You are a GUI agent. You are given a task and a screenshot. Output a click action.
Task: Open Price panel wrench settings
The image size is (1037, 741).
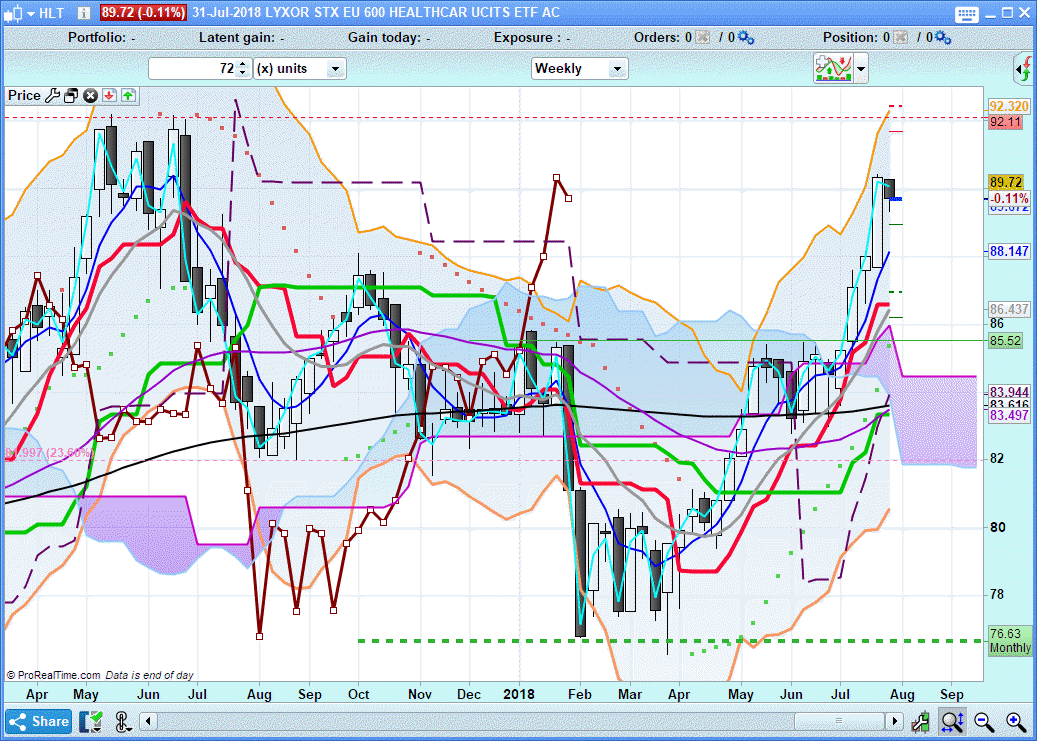[x=52, y=96]
